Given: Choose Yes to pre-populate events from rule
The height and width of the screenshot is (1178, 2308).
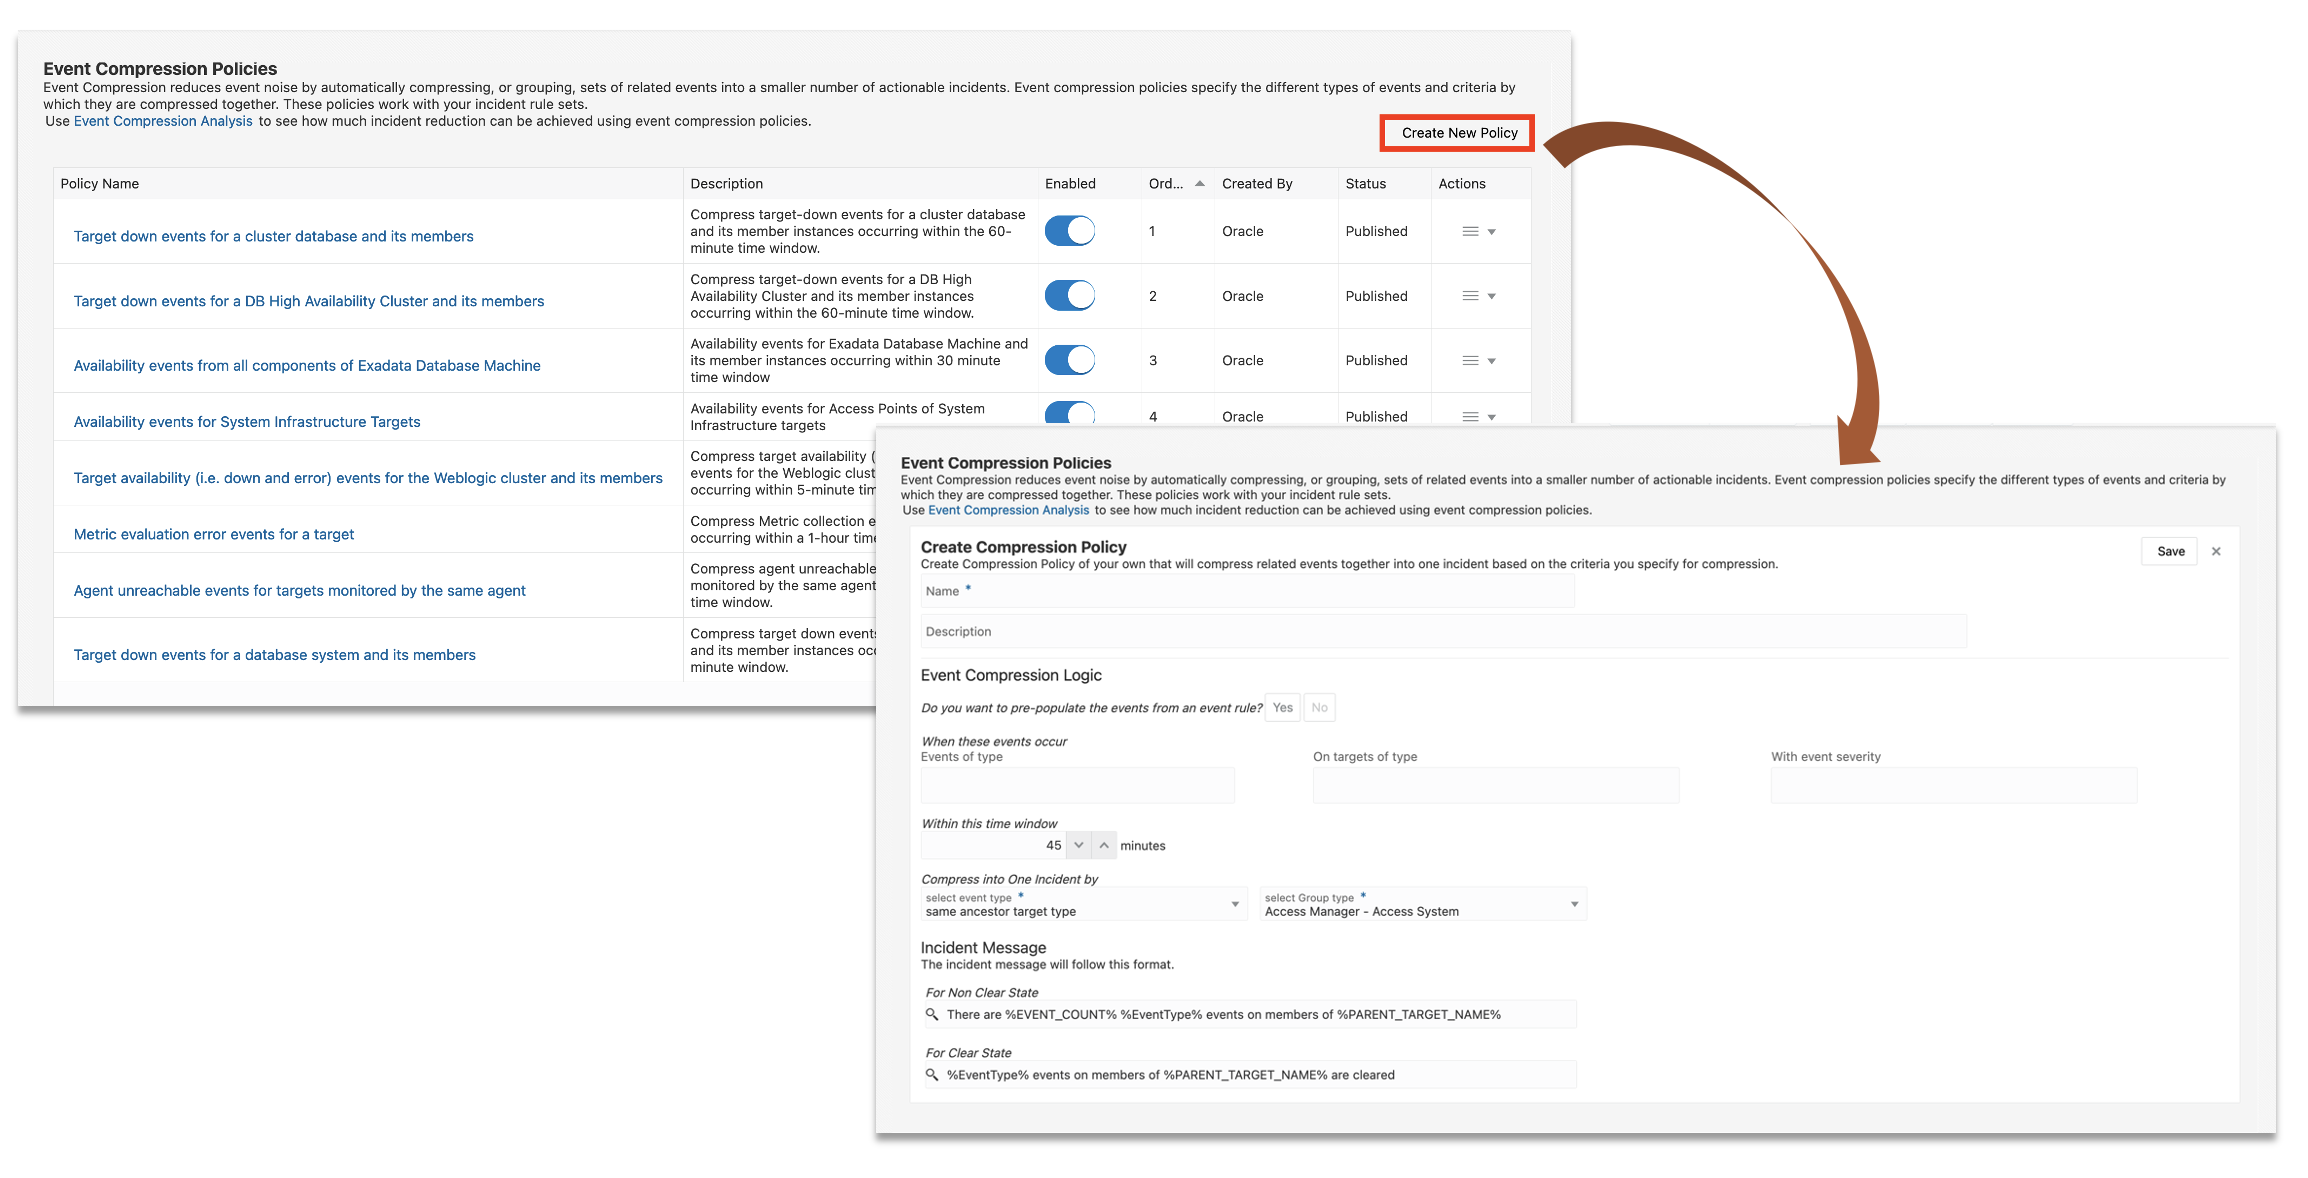Looking at the screenshot, I should (x=1282, y=708).
